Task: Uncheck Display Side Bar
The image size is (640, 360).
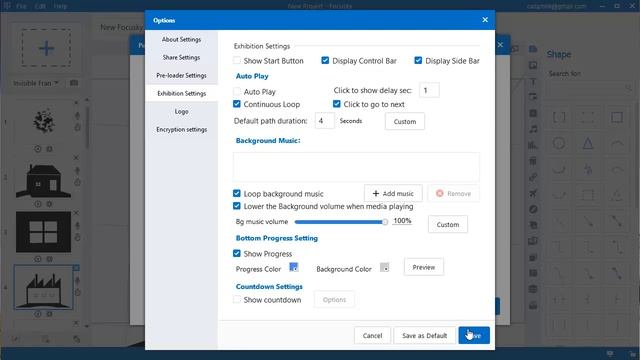Action: pyautogui.click(x=418, y=60)
